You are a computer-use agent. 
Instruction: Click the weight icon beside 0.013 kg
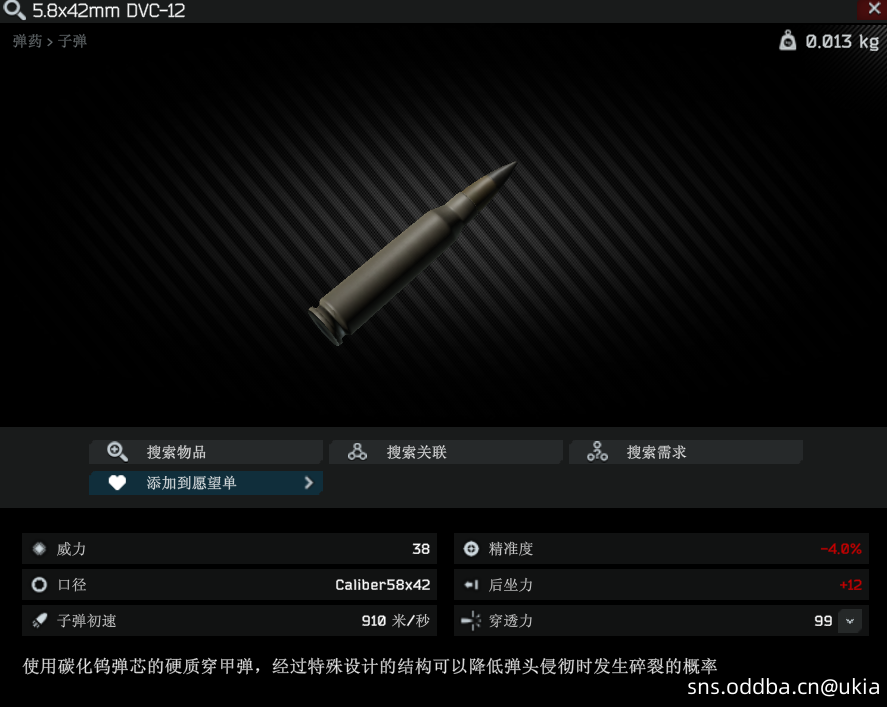click(x=788, y=41)
